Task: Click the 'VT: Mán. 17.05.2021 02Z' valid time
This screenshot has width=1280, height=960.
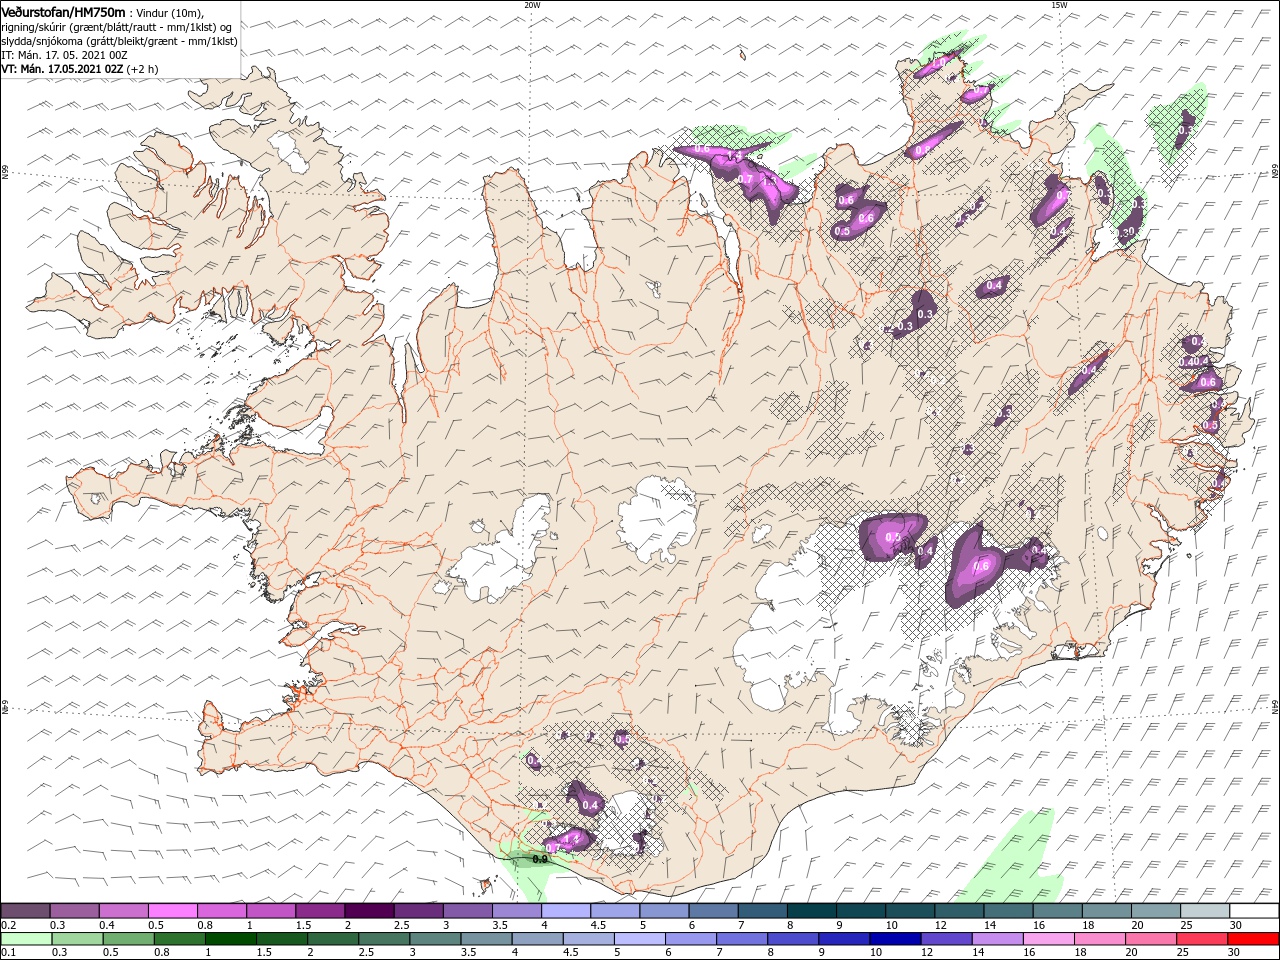Action: click(63, 69)
